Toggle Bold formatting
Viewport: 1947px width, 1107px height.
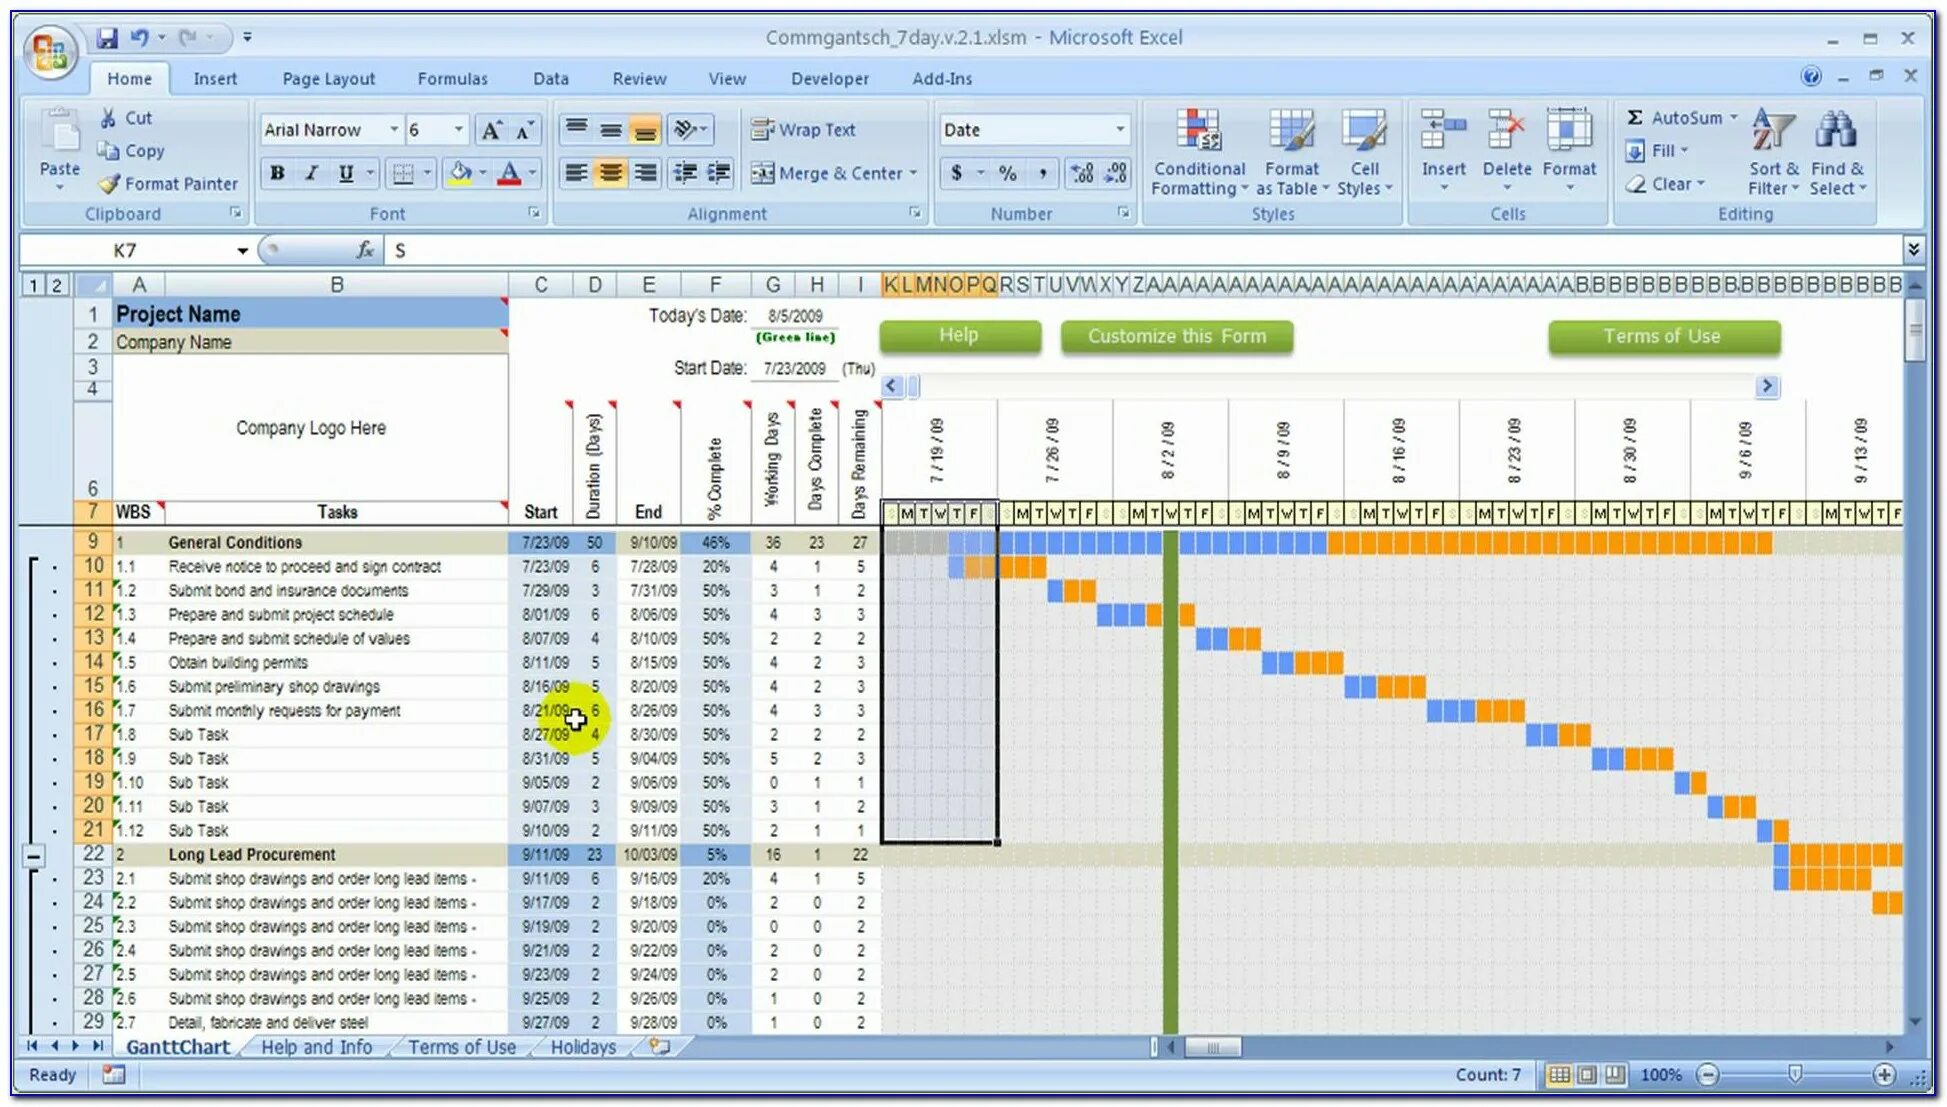click(x=277, y=173)
